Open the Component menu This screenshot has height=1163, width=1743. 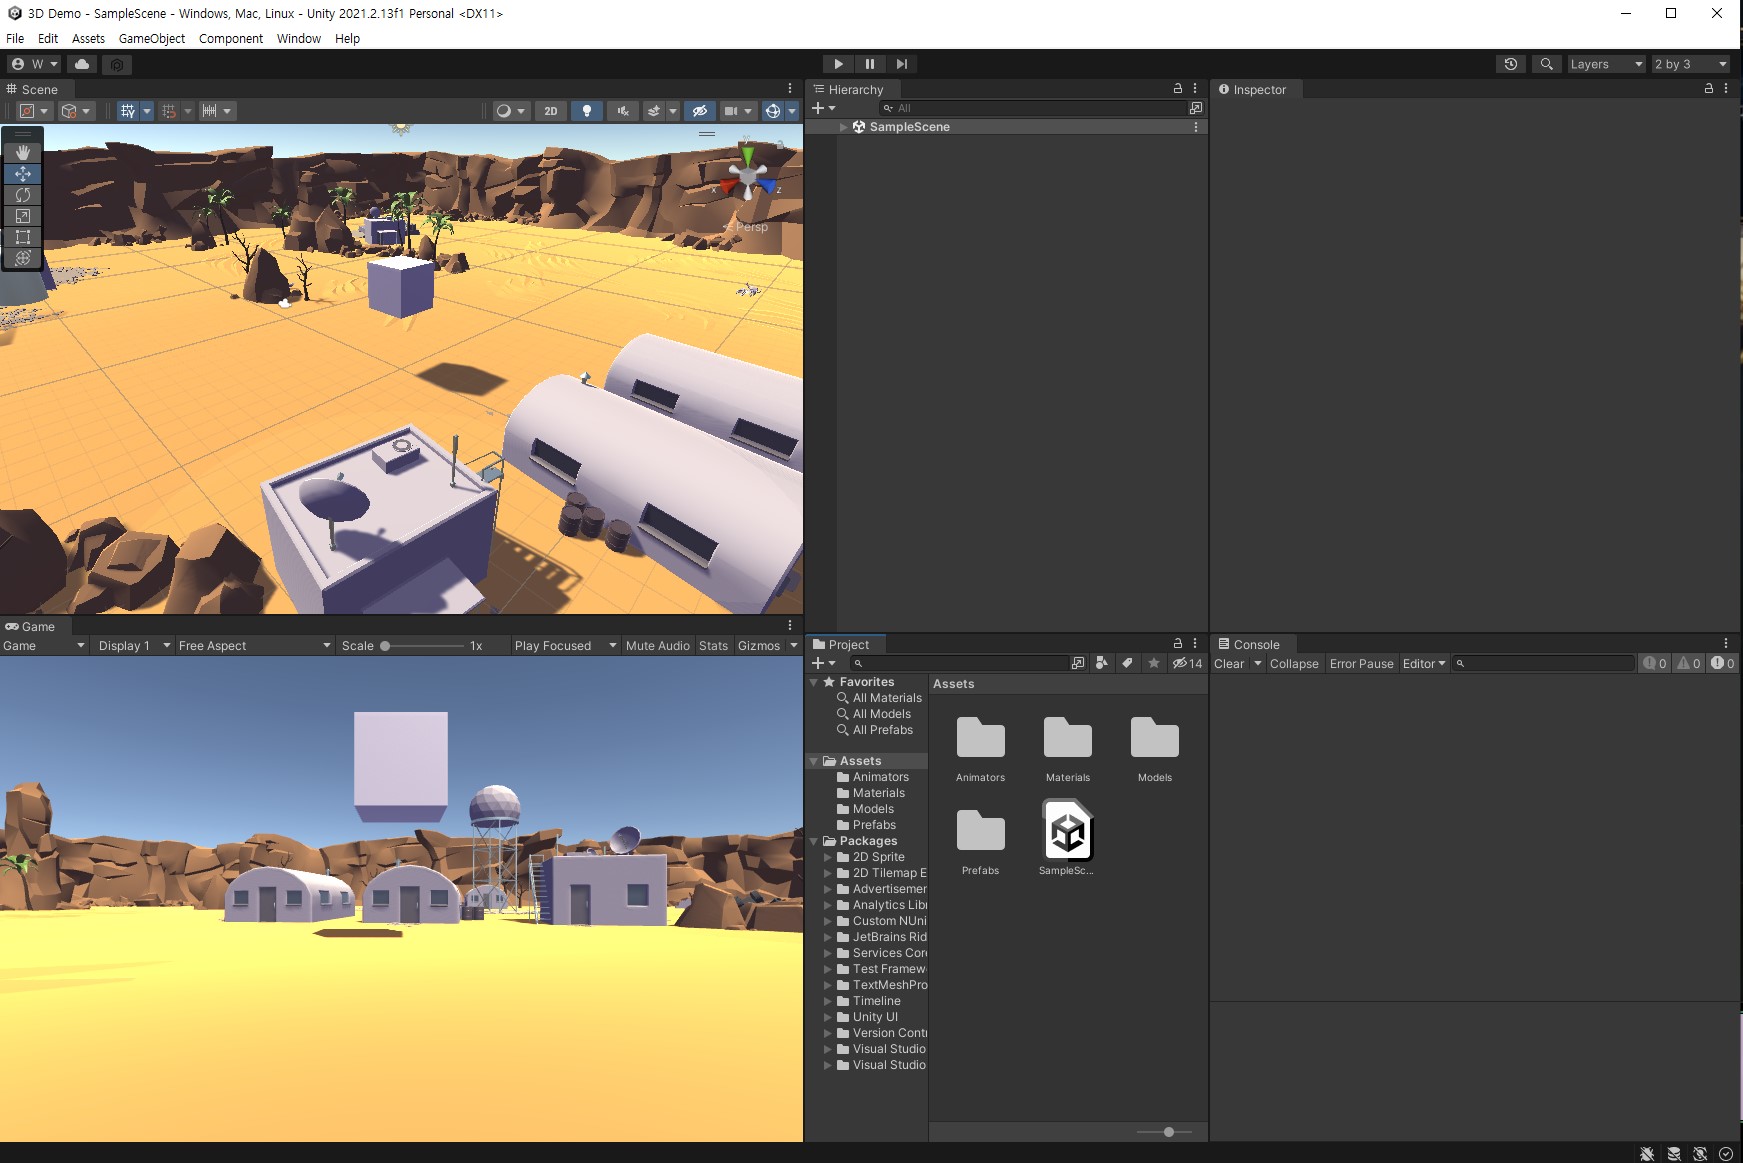(x=231, y=38)
